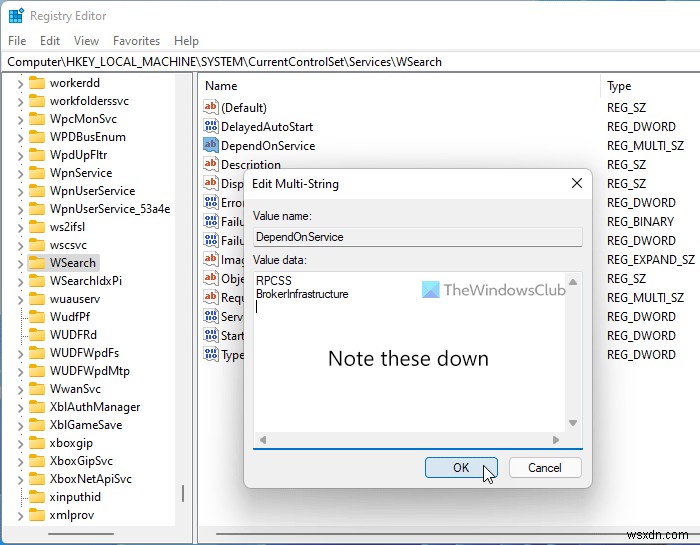Open the View menu
700x545 pixels.
[86, 41]
